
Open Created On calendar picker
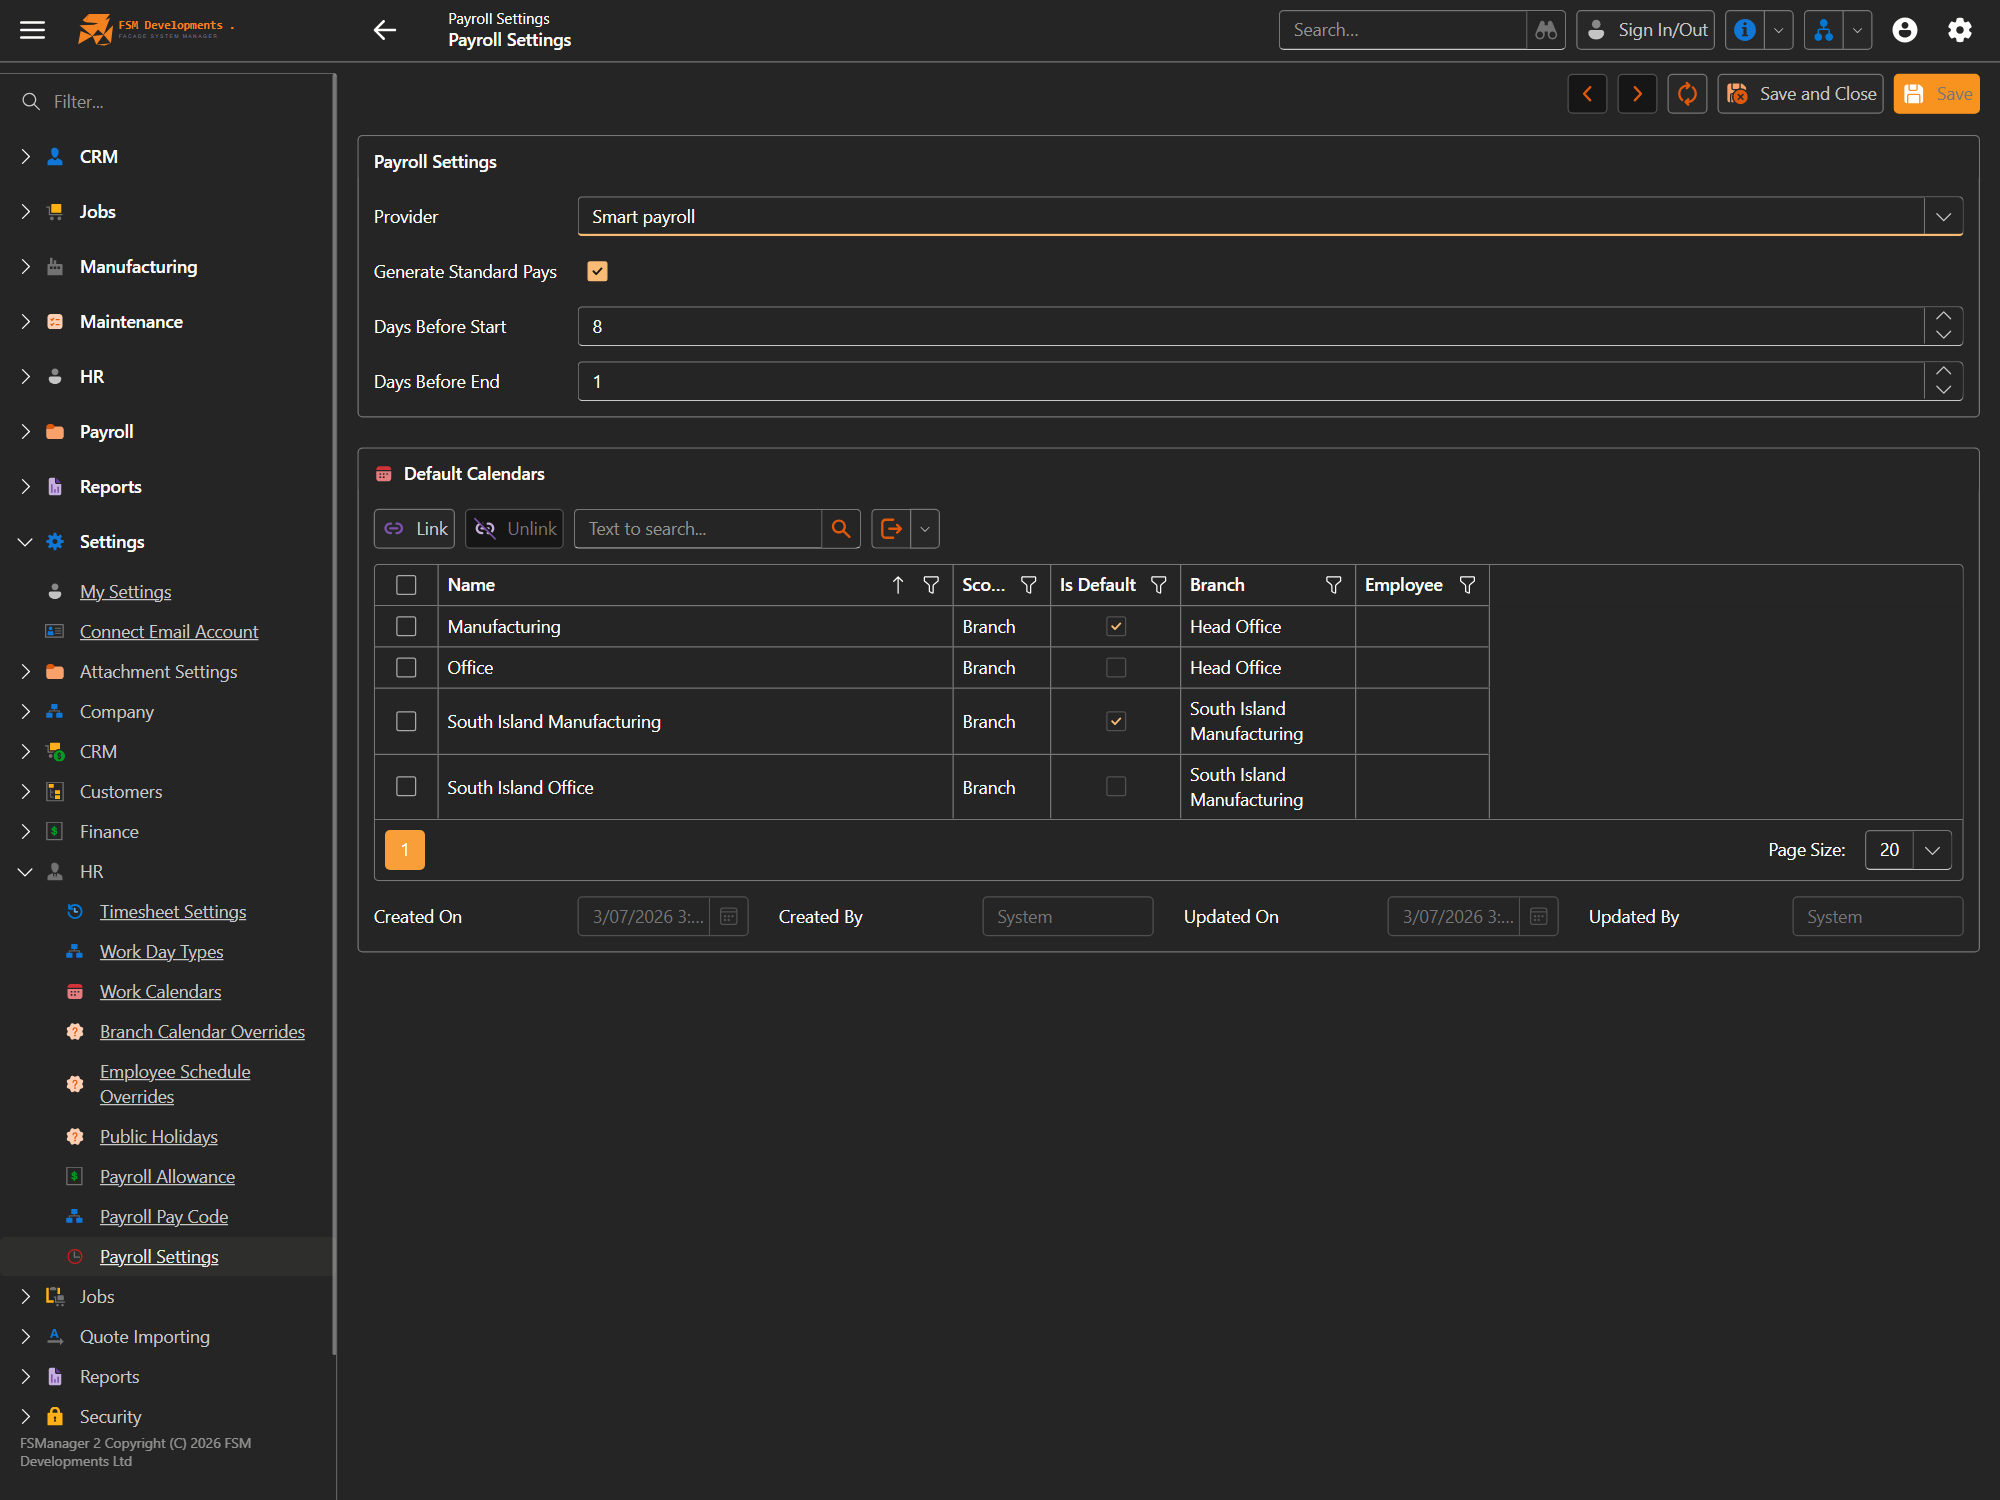pyautogui.click(x=729, y=917)
